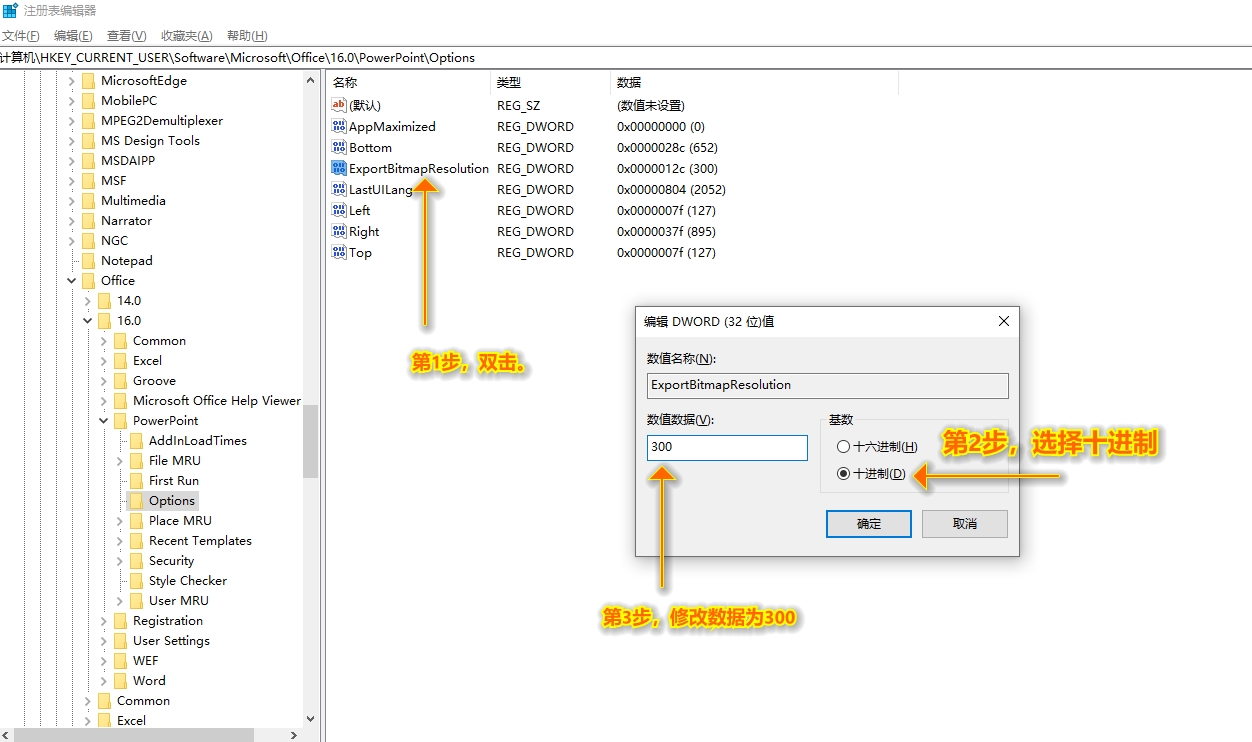Select the 十六进制(H) radio button
1252x742 pixels.
[843, 447]
